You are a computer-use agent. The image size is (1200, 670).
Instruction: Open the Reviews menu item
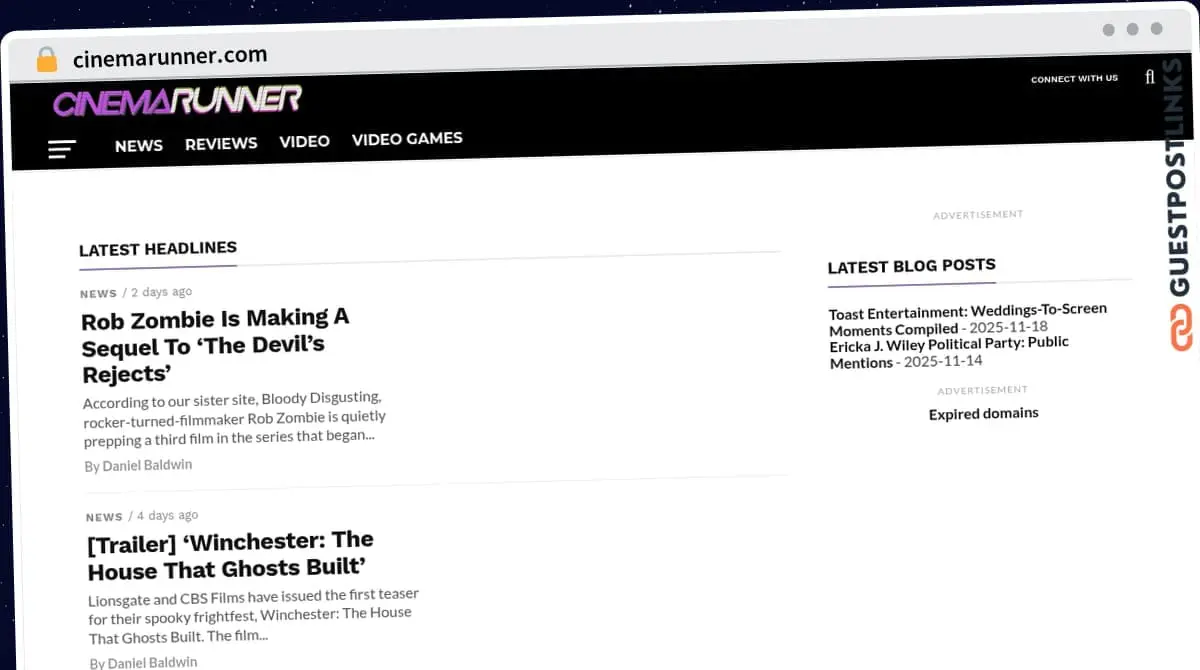point(221,144)
